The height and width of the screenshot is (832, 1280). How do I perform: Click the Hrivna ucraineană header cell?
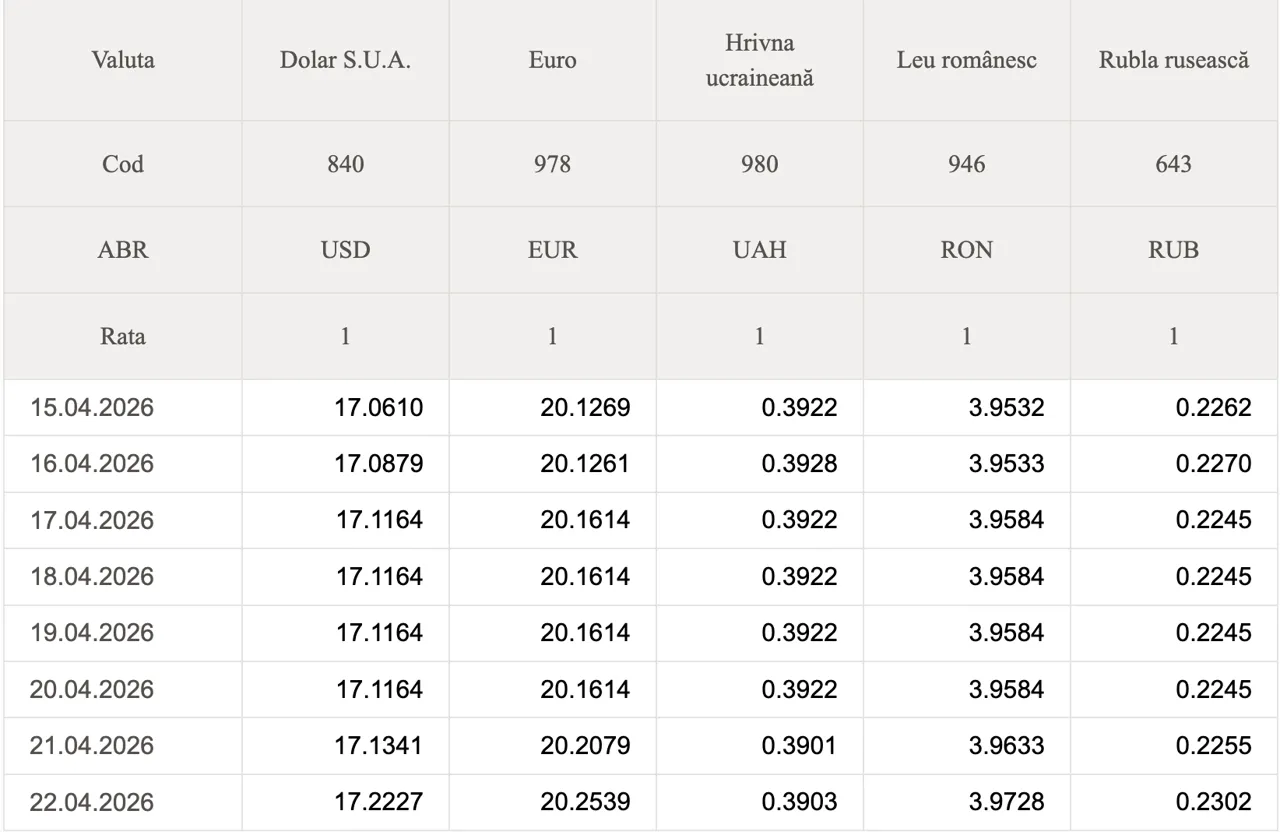(760, 60)
